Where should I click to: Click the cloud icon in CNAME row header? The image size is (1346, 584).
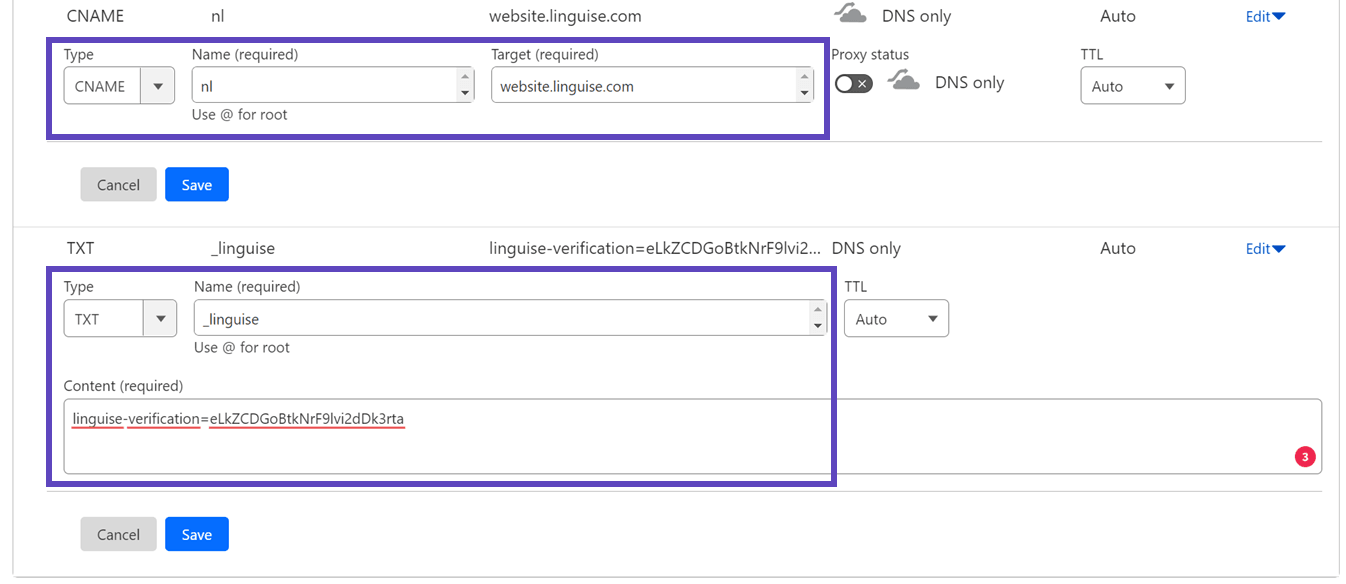click(x=850, y=14)
